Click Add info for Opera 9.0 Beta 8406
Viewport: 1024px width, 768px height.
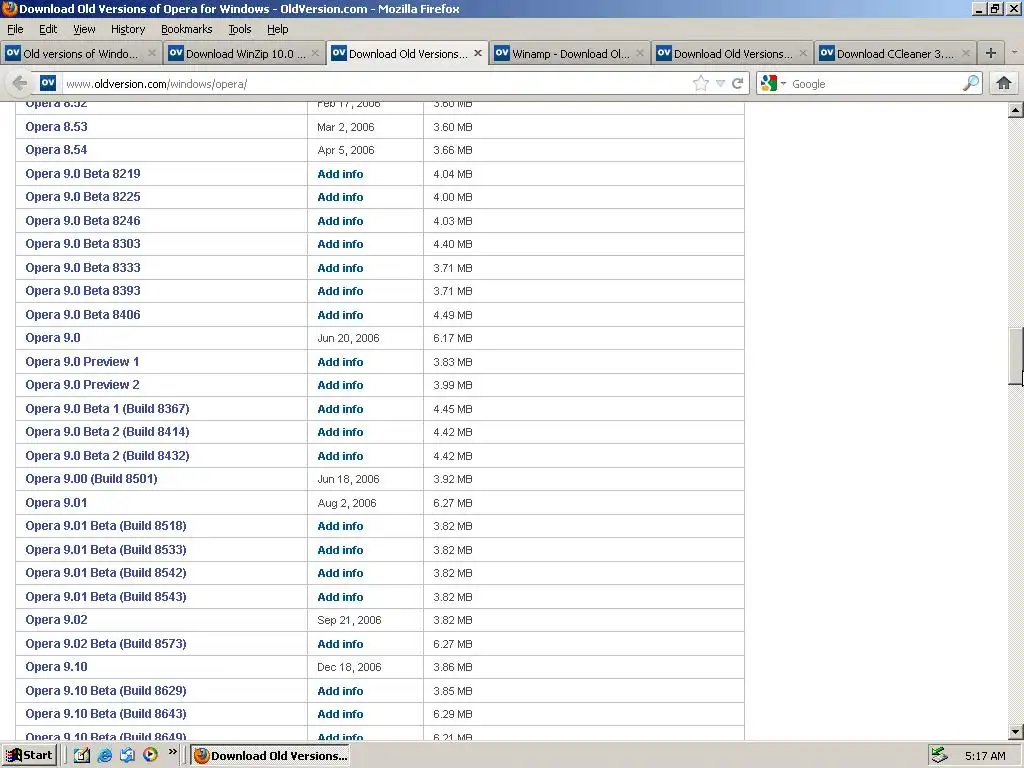point(340,315)
